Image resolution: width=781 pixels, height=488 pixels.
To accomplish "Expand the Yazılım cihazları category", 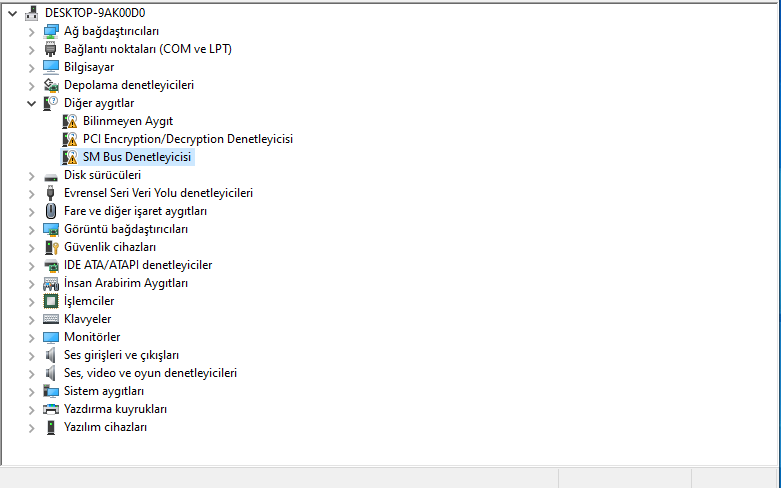I will pos(31,428).
